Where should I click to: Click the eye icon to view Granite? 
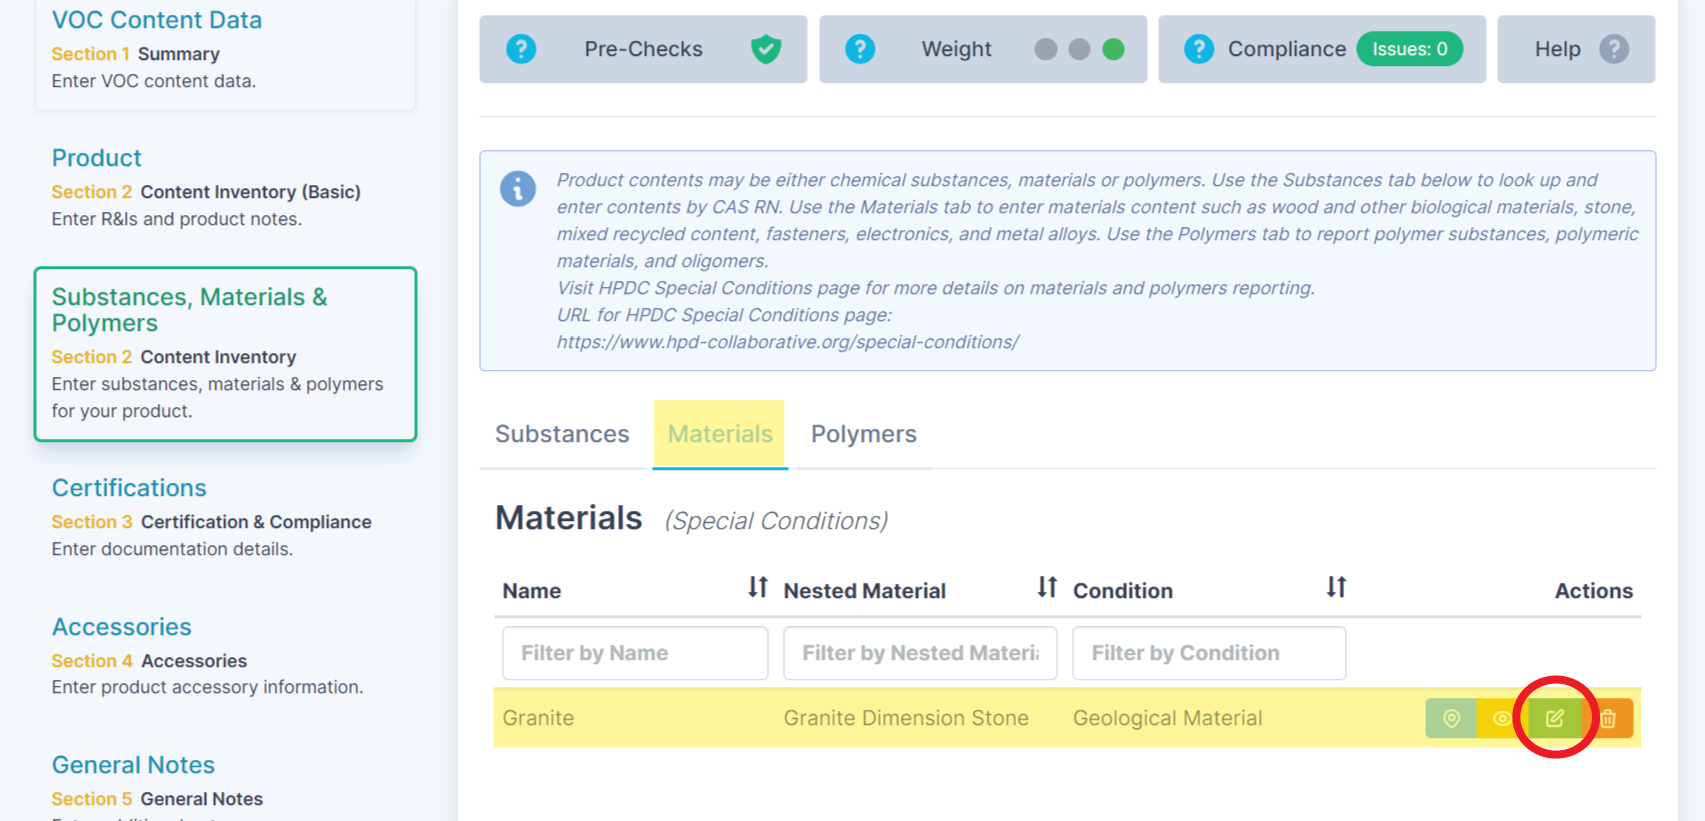(1501, 718)
